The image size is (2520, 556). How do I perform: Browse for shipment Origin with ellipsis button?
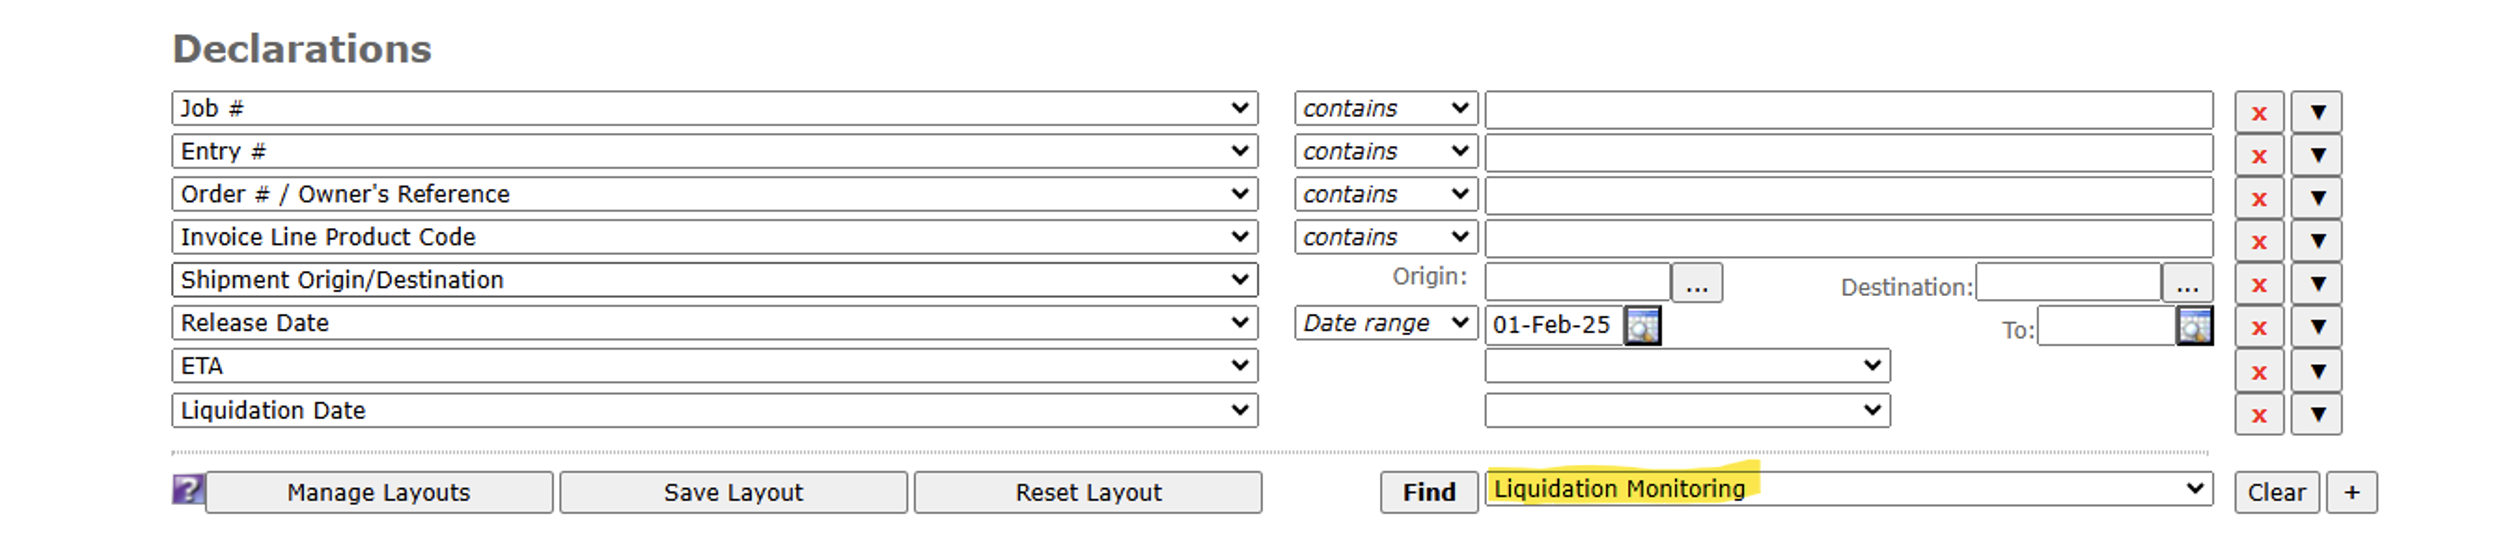1696,284
